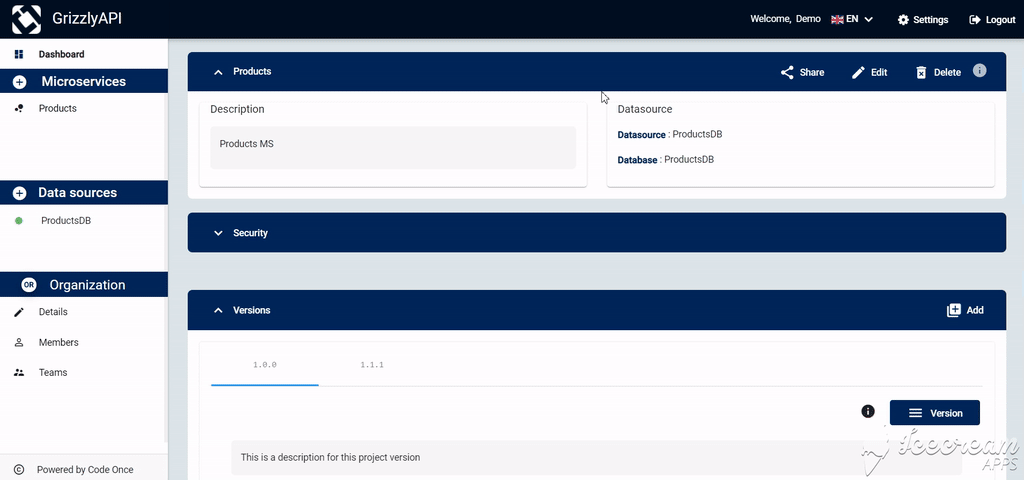Click the Welcome, Demo user text

(785, 19)
